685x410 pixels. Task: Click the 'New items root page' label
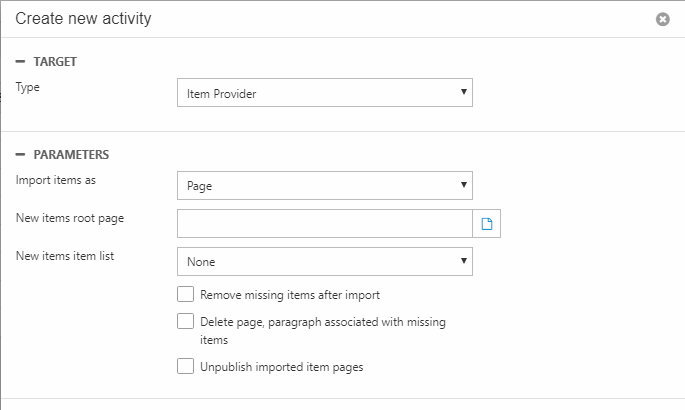point(69,218)
